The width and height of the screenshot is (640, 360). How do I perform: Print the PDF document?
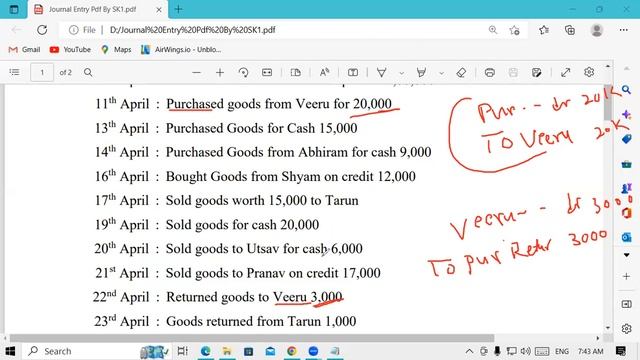click(490, 73)
